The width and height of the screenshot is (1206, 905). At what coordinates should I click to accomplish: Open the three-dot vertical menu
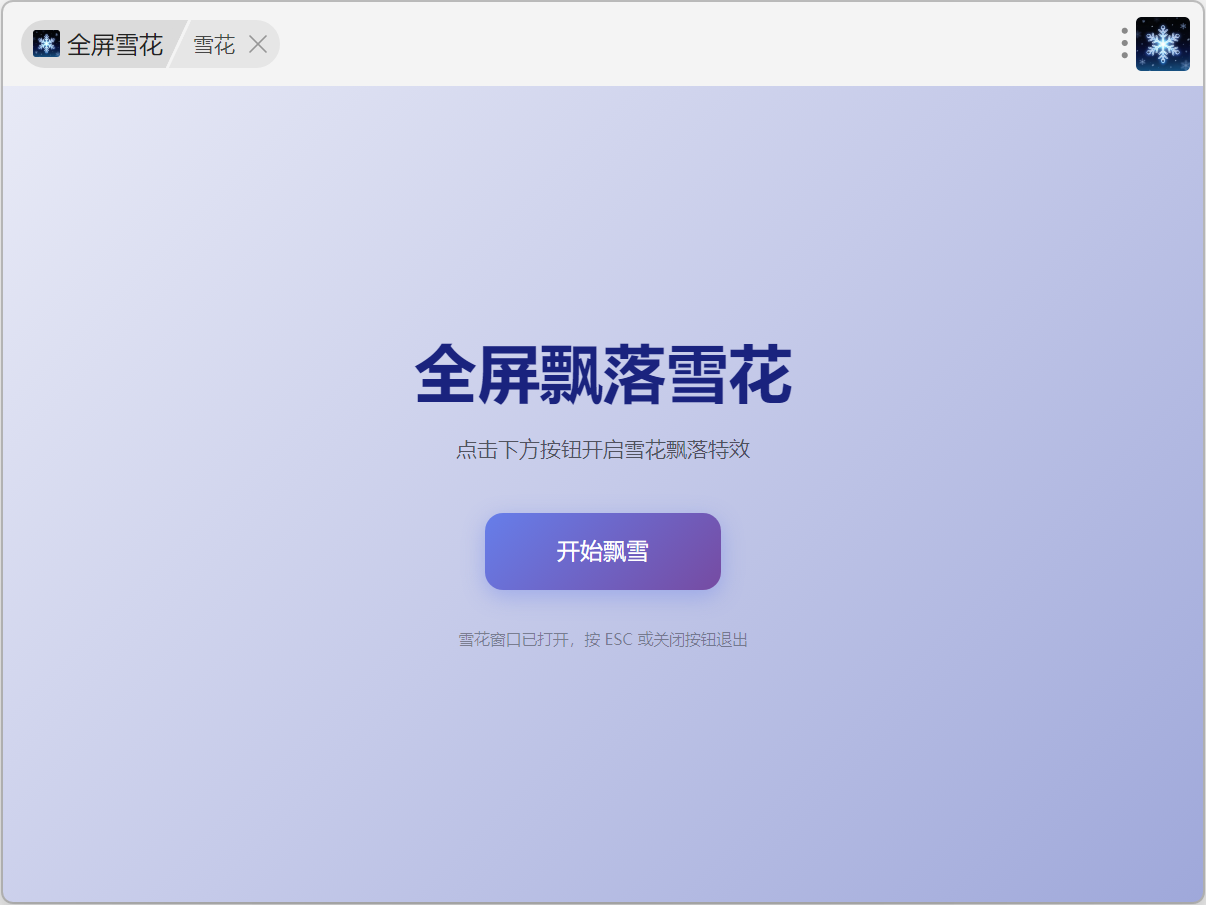coord(1125,44)
